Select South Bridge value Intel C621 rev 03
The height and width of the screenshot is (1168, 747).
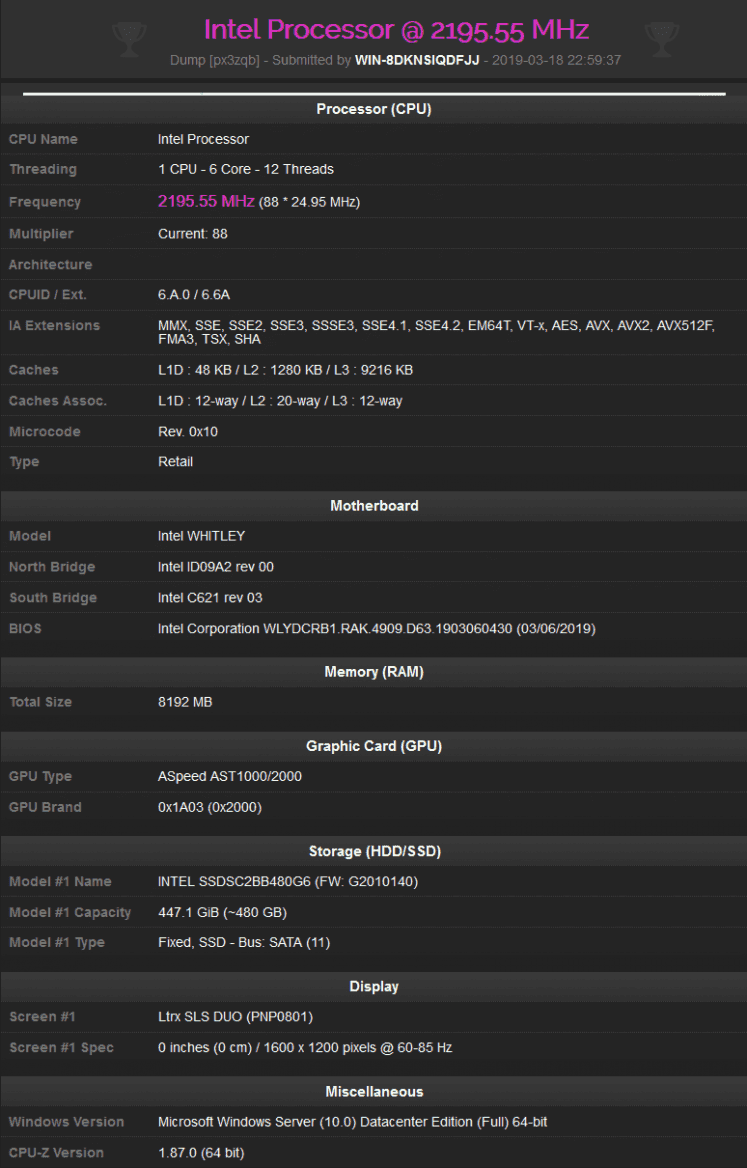(x=210, y=597)
